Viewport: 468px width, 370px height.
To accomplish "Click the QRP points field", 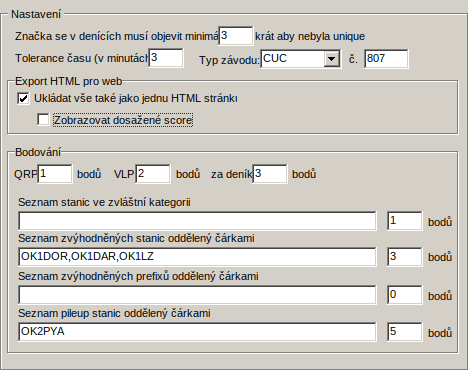I will [x=55, y=174].
